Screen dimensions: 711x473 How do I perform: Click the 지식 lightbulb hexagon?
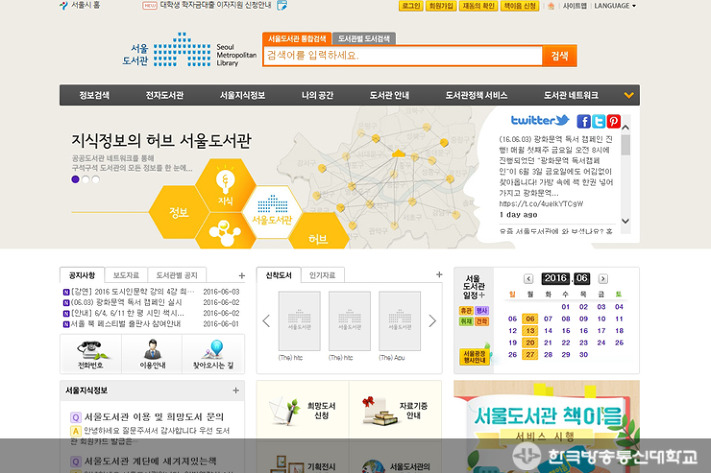point(225,185)
